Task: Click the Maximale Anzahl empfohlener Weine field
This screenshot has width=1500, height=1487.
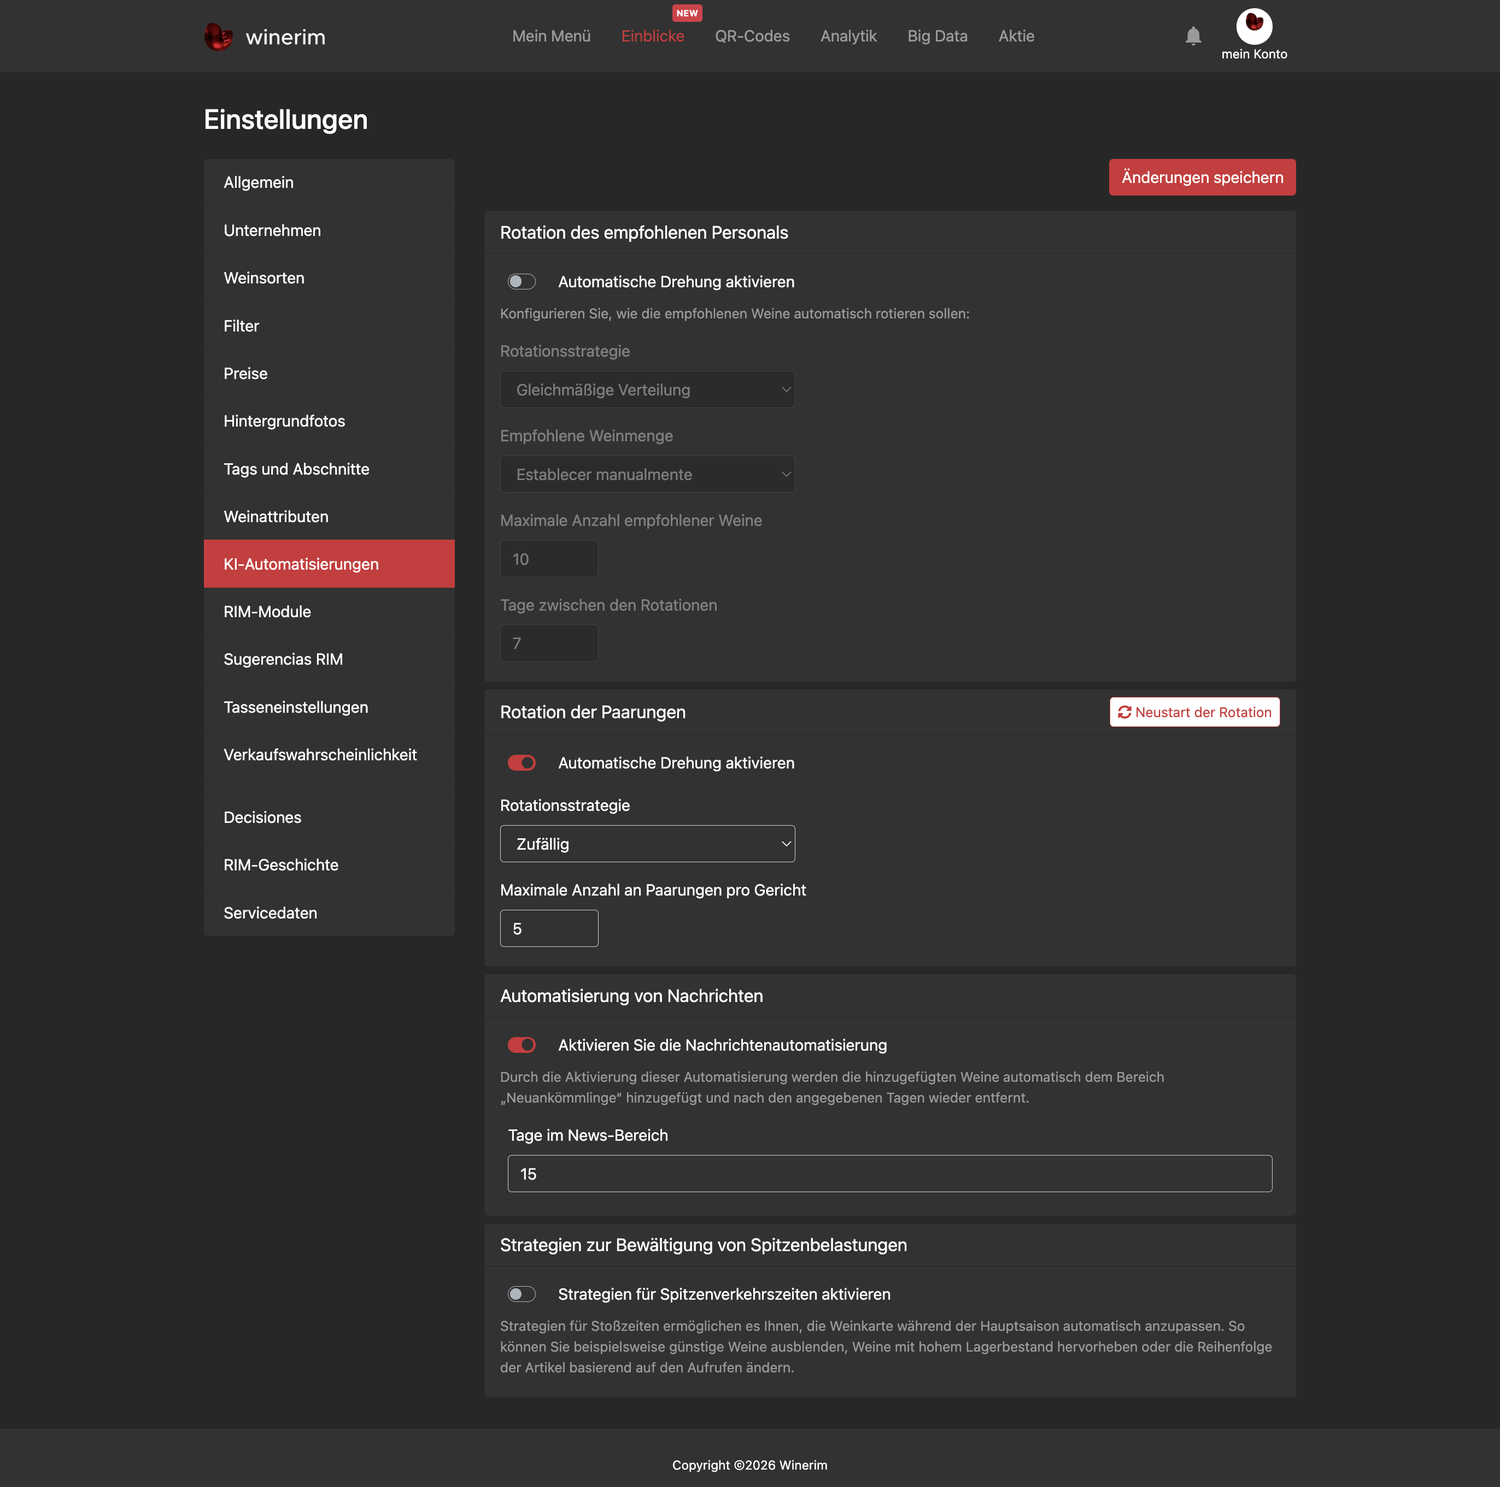Action: pyautogui.click(x=549, y=559)
